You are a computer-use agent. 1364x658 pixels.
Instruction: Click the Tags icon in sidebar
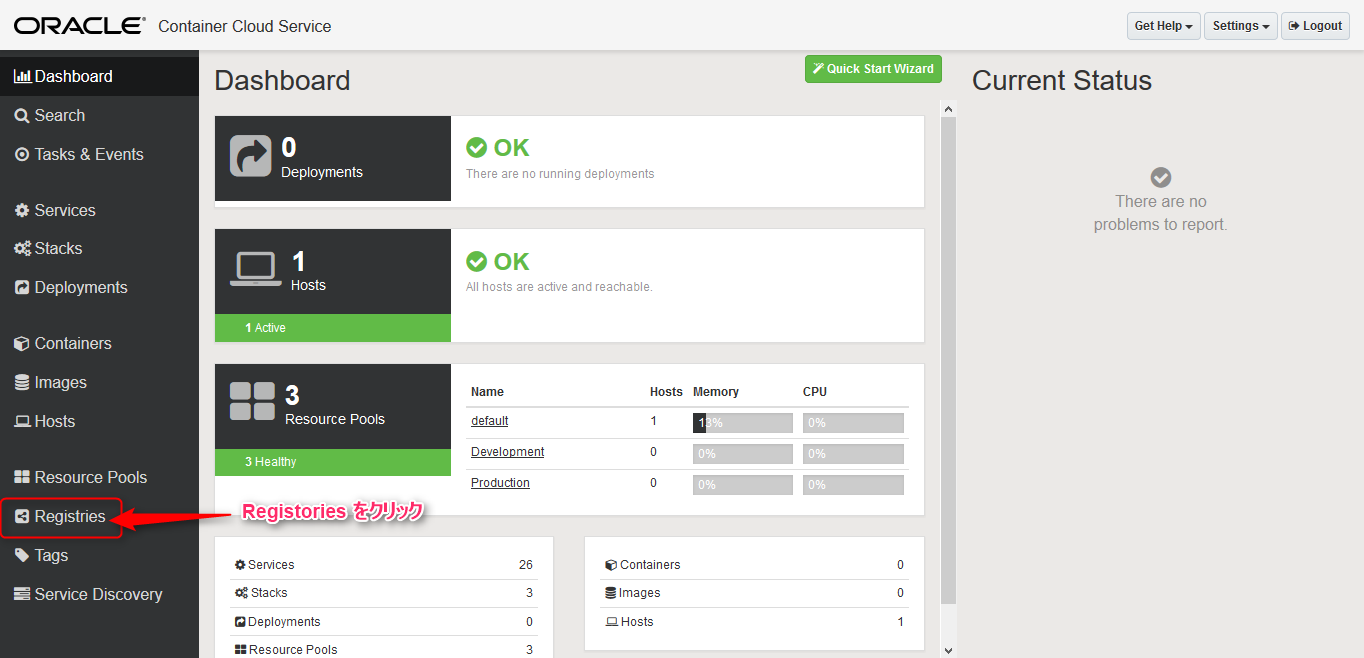[x=22, y=556]
